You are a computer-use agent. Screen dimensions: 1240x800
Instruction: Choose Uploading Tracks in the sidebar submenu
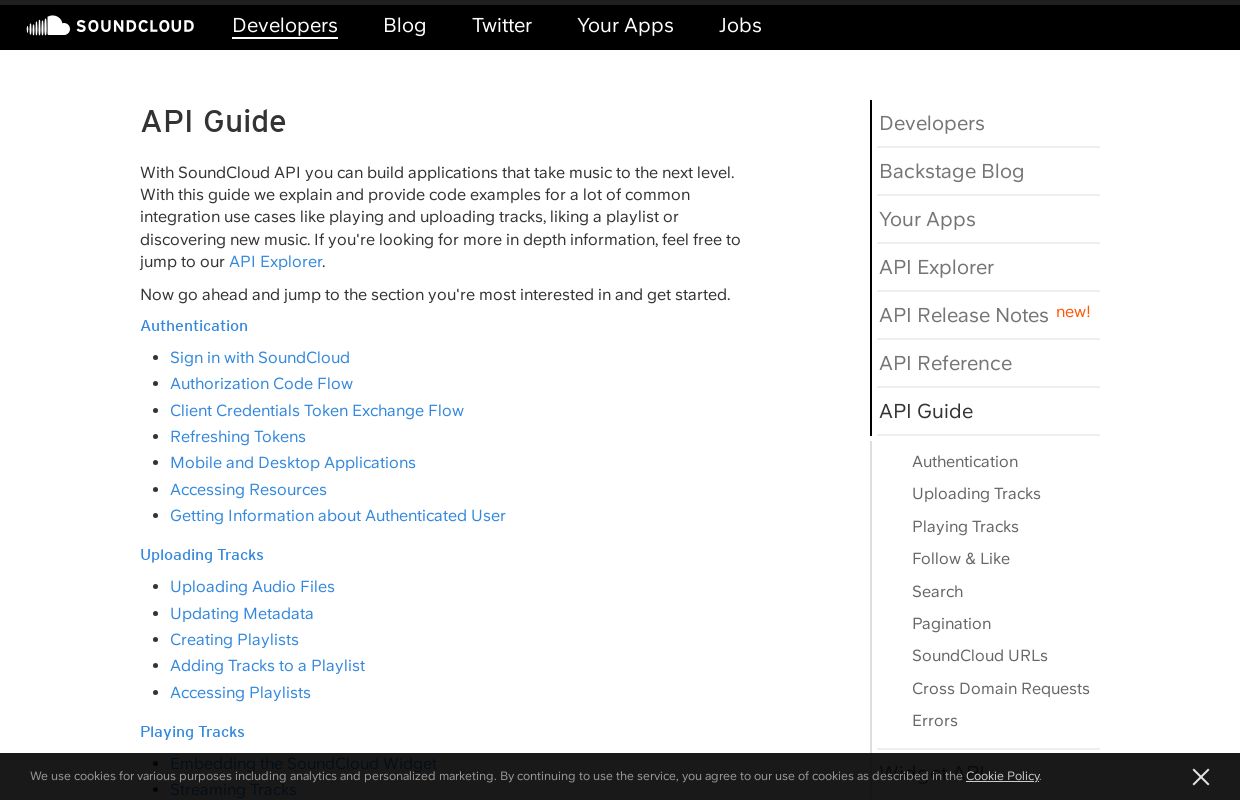(976, 494)
